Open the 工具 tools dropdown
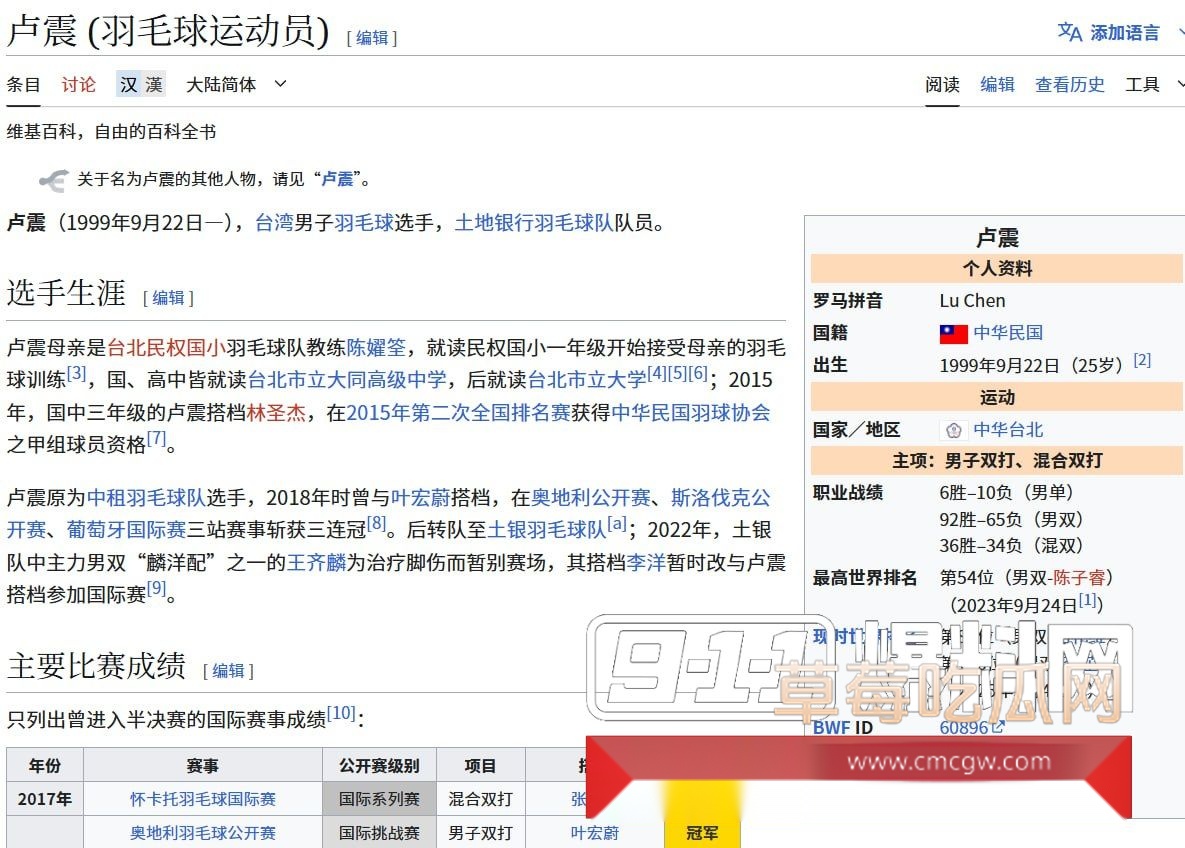This screenshot has width=1185, height=848. (1143, 85)
